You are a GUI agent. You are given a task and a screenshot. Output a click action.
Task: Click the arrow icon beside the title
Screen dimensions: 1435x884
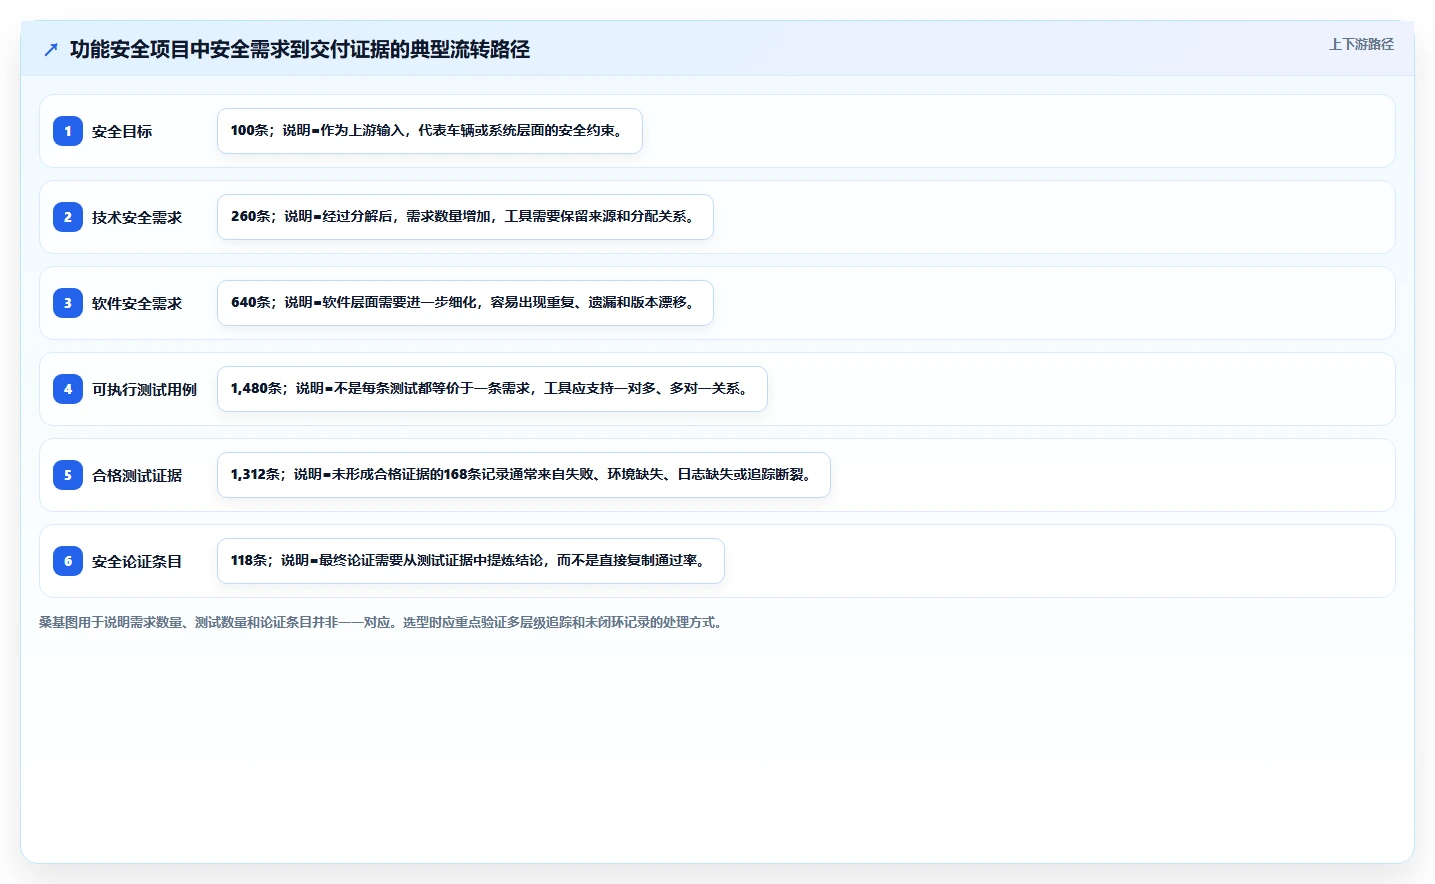coord(51,49)
